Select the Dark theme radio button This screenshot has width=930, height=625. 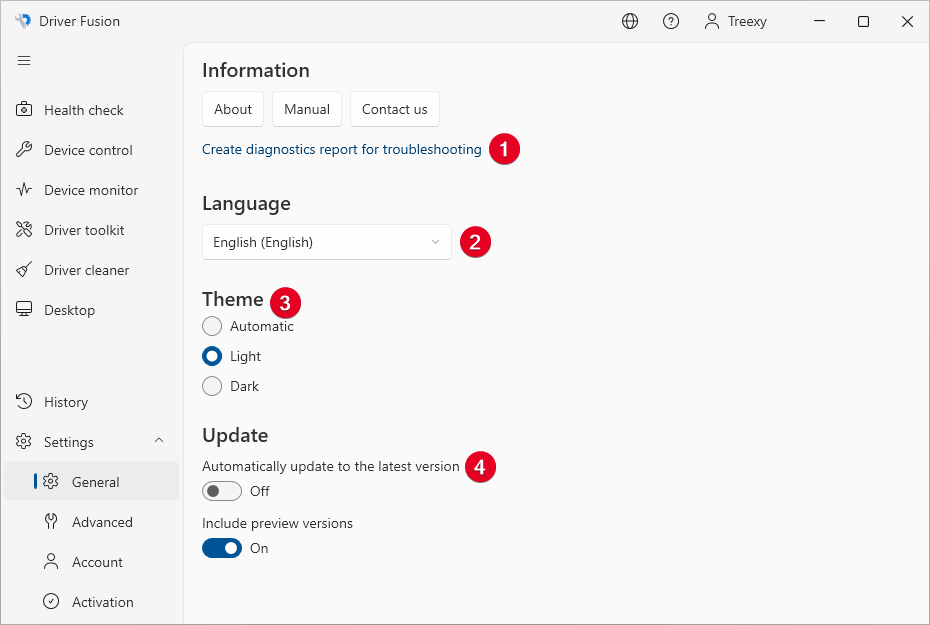click(x=212, y=386)
